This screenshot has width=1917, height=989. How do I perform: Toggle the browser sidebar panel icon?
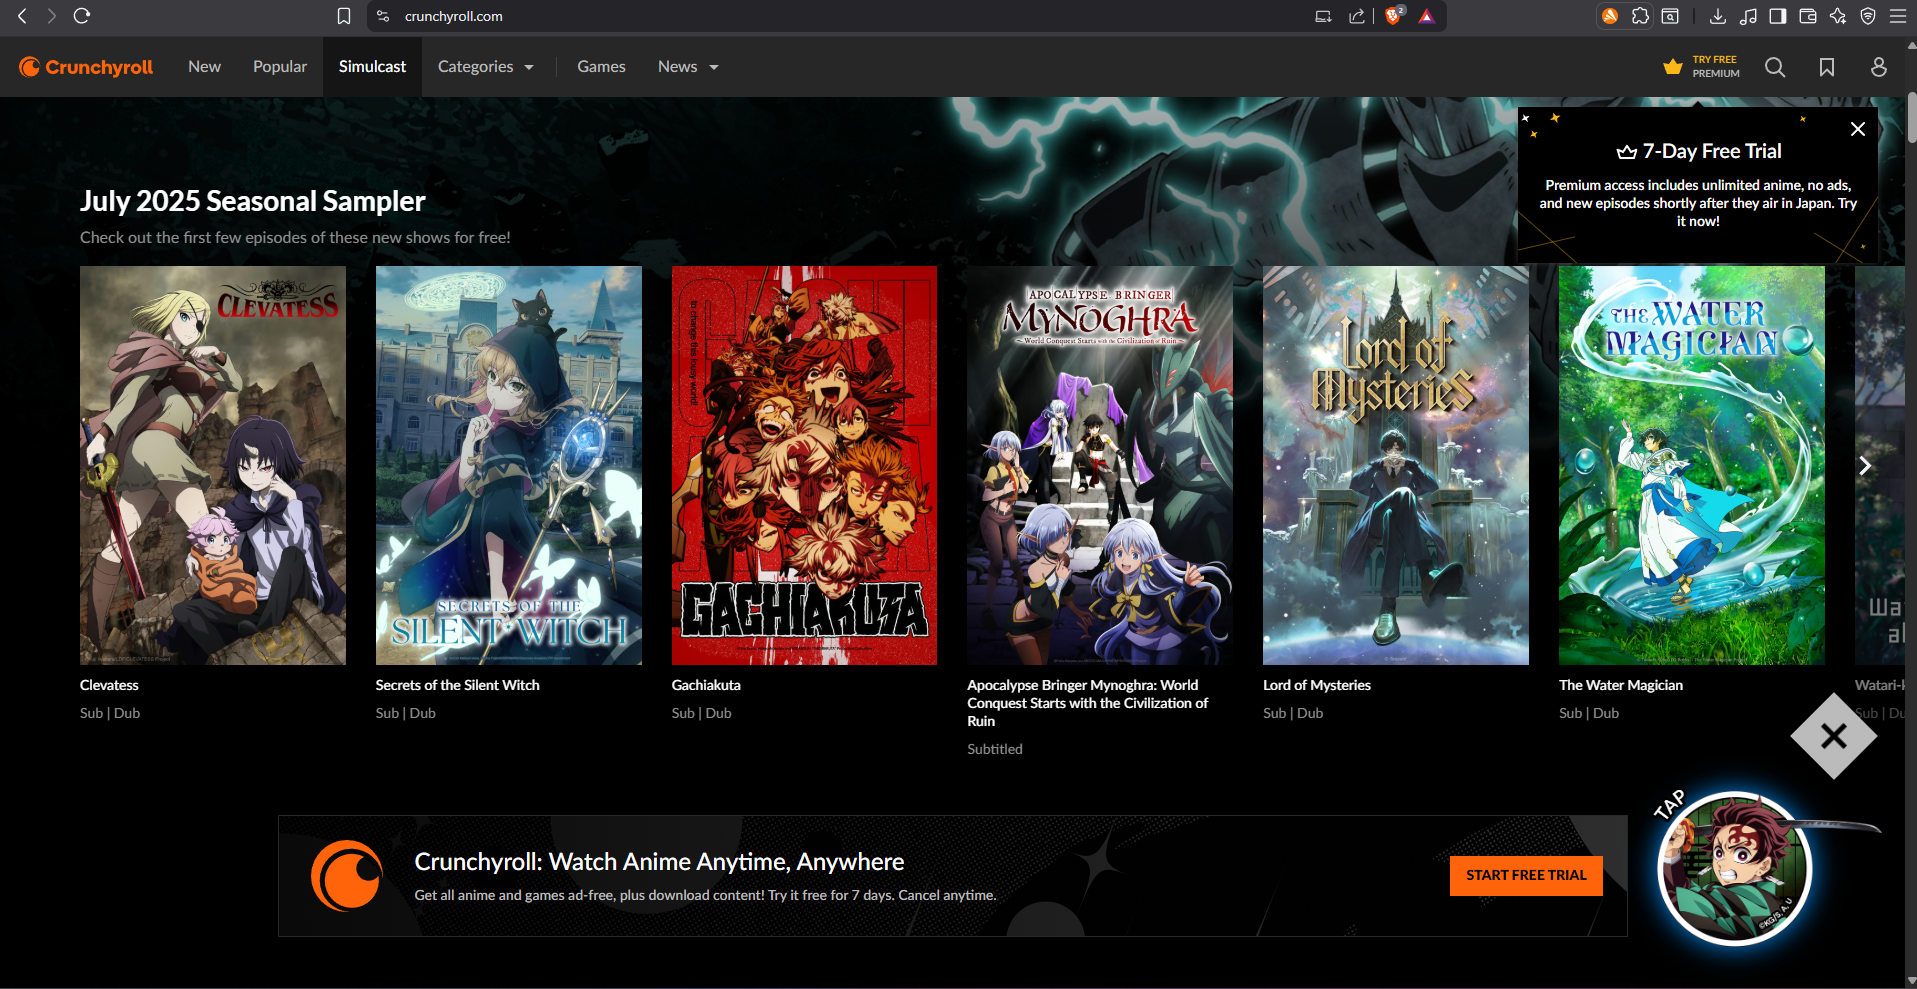coord(1778,16)
